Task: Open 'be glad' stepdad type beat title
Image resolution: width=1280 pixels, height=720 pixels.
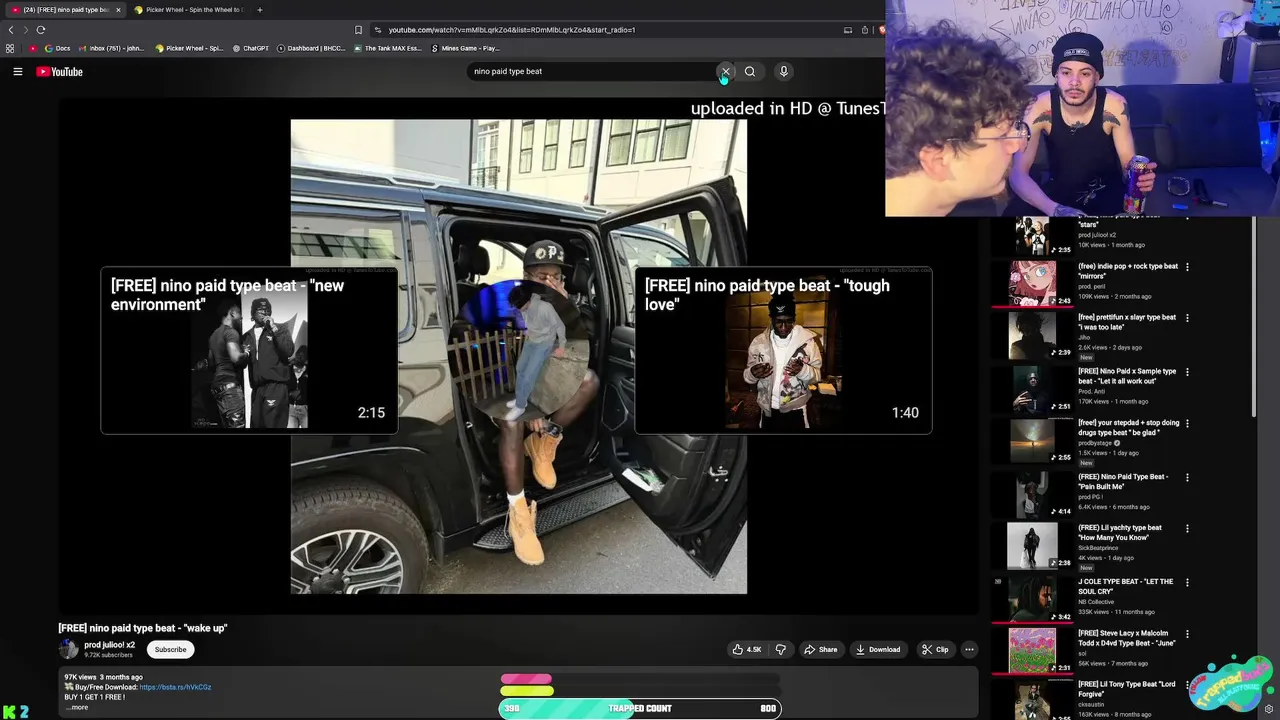Action: (1128, 427)
